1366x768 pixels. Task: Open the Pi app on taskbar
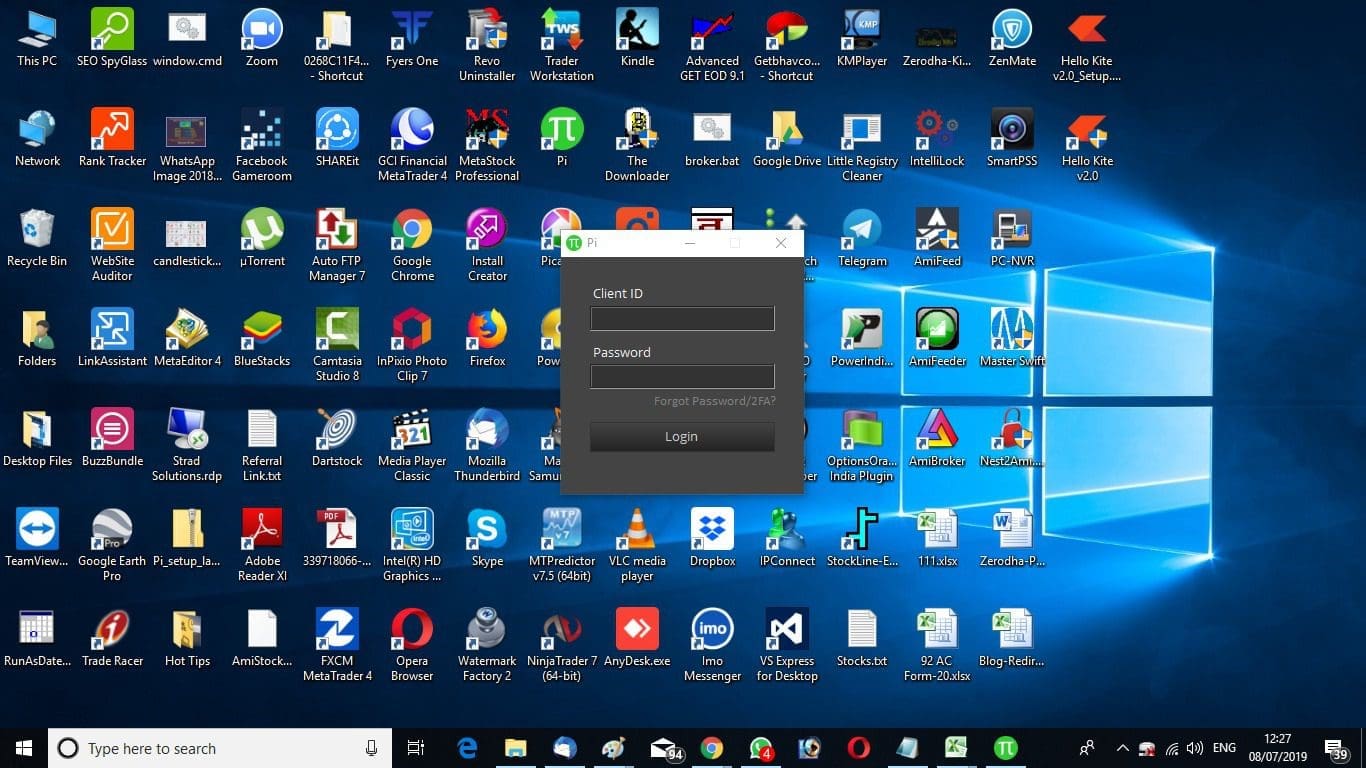coord(1005,748)
